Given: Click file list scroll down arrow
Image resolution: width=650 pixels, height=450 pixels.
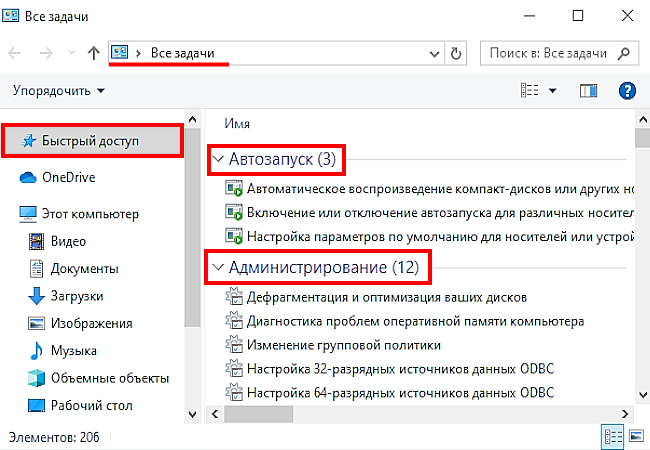Looking at the screenshot, I should 643,394.
